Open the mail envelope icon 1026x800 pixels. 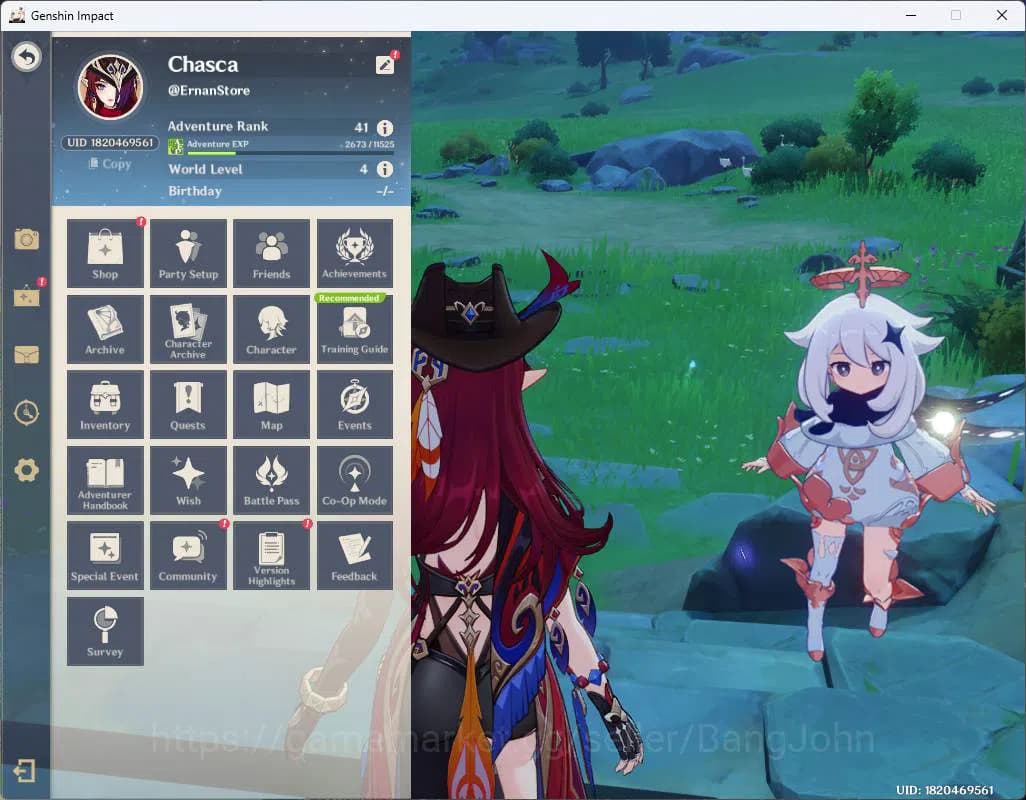[x=26, y=355]
